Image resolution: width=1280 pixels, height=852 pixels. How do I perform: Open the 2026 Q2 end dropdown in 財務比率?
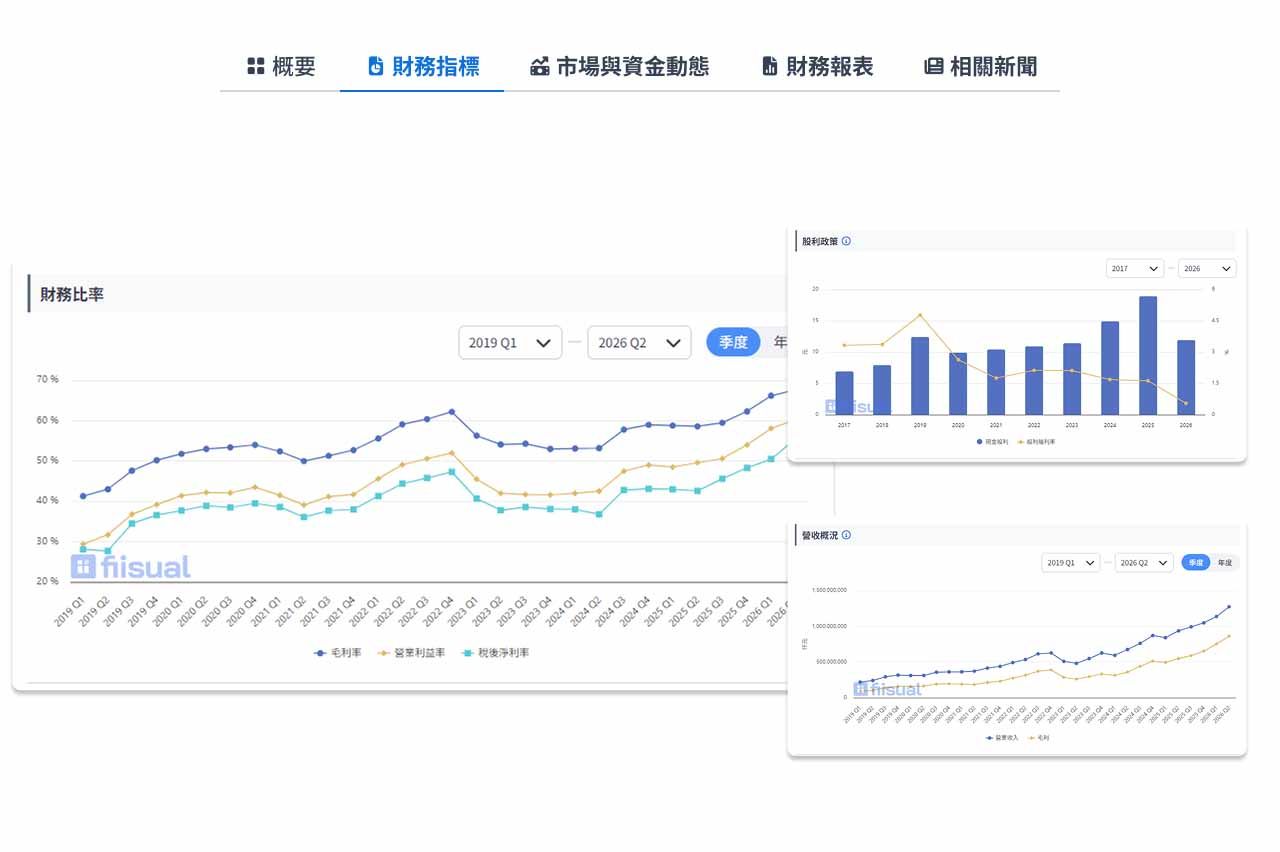coord(639,342)
